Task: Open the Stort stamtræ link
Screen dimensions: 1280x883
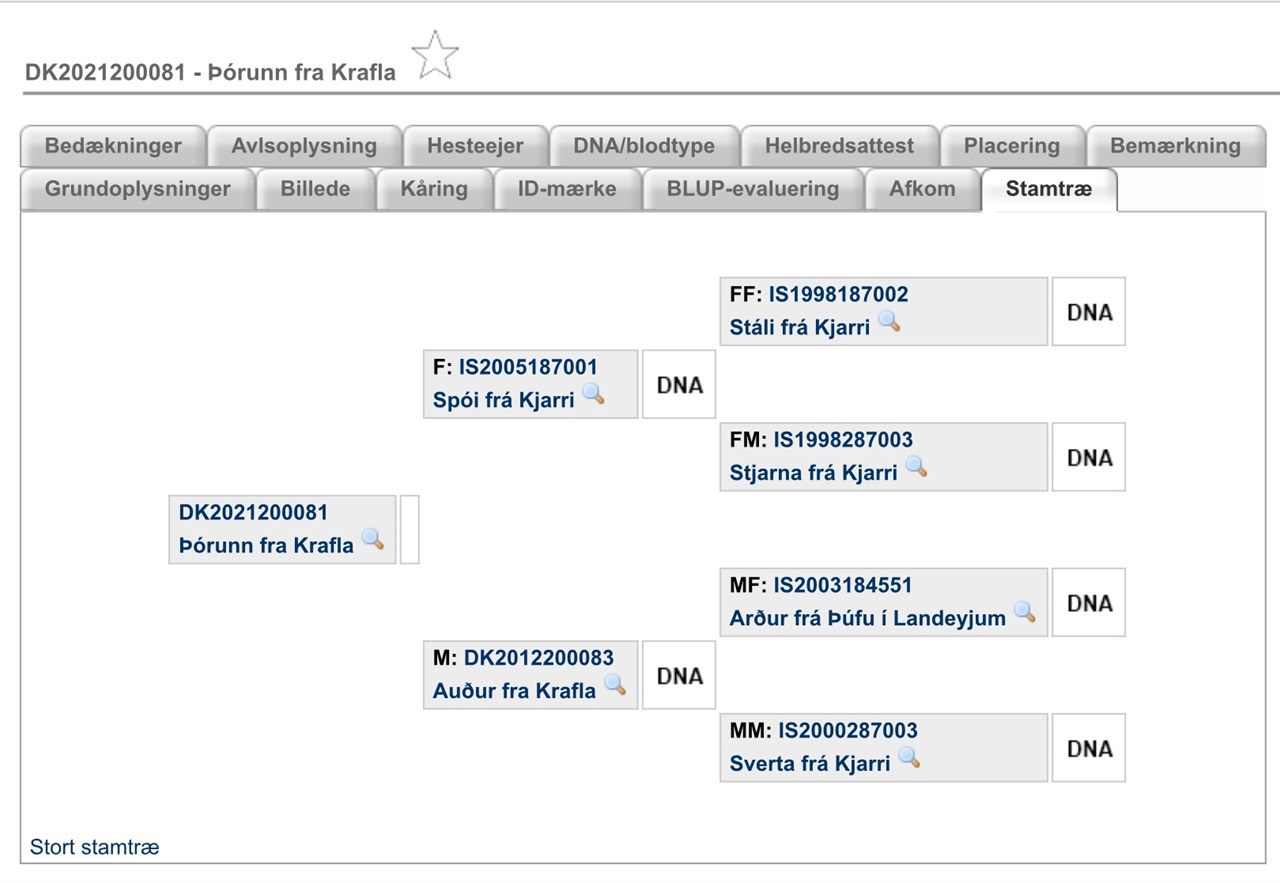Action: pos(94,847)
